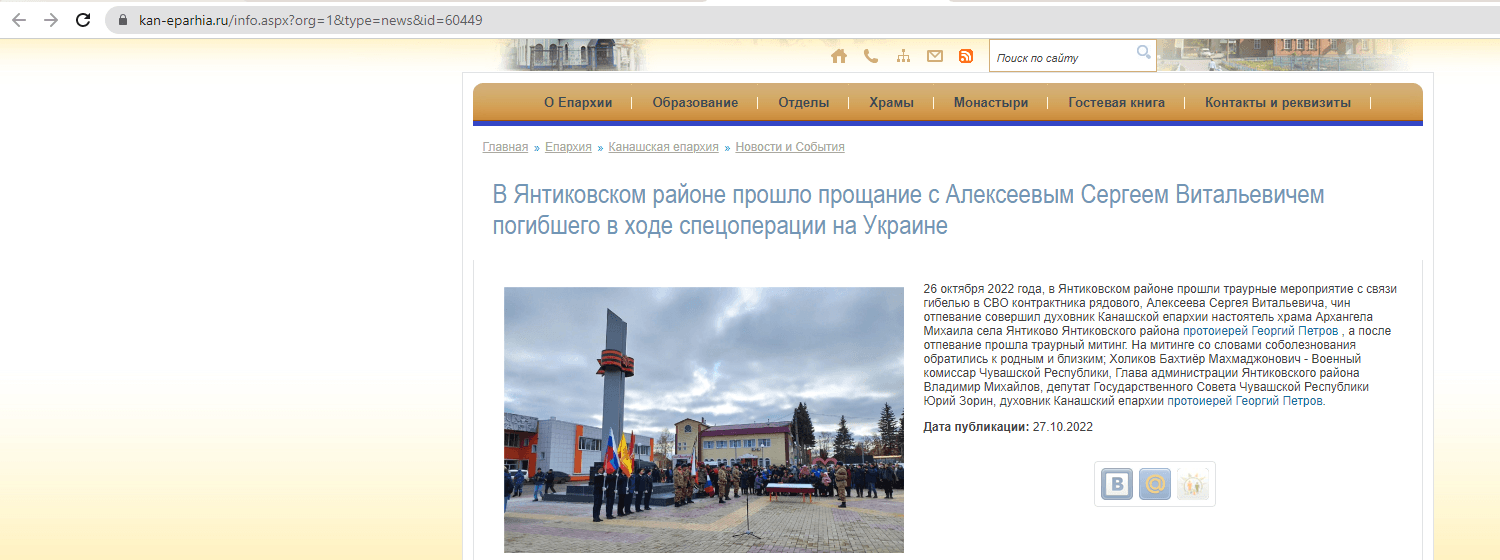The height and width of the screenshot is (560, 1500).
Task: Click the 'Поиск по сайту' search field
Action: click(1062, 58)
